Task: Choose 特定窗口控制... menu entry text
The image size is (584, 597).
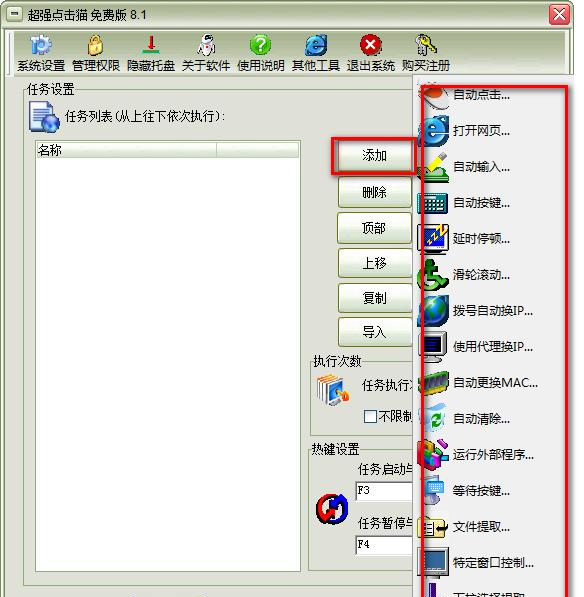Action: coord(493,563)
